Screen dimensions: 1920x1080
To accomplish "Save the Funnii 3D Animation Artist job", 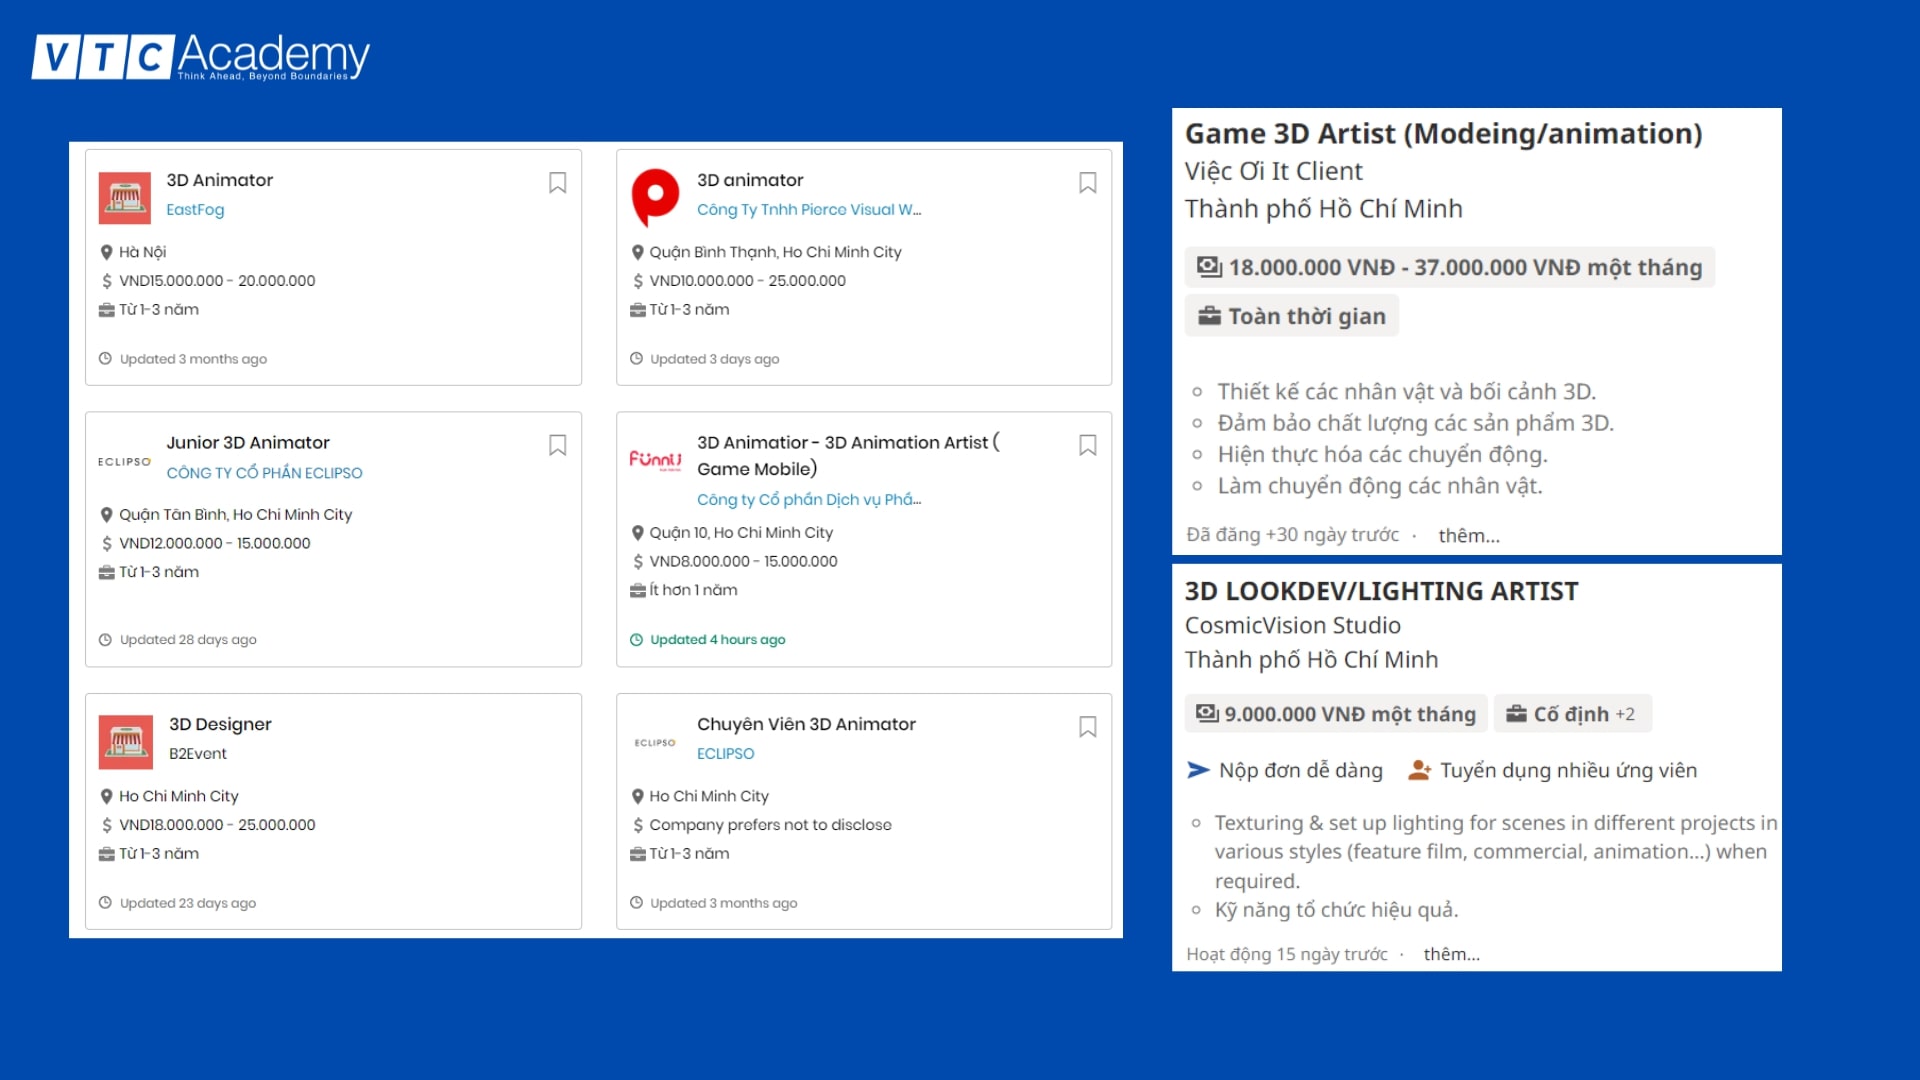I will click(1087, 445).
